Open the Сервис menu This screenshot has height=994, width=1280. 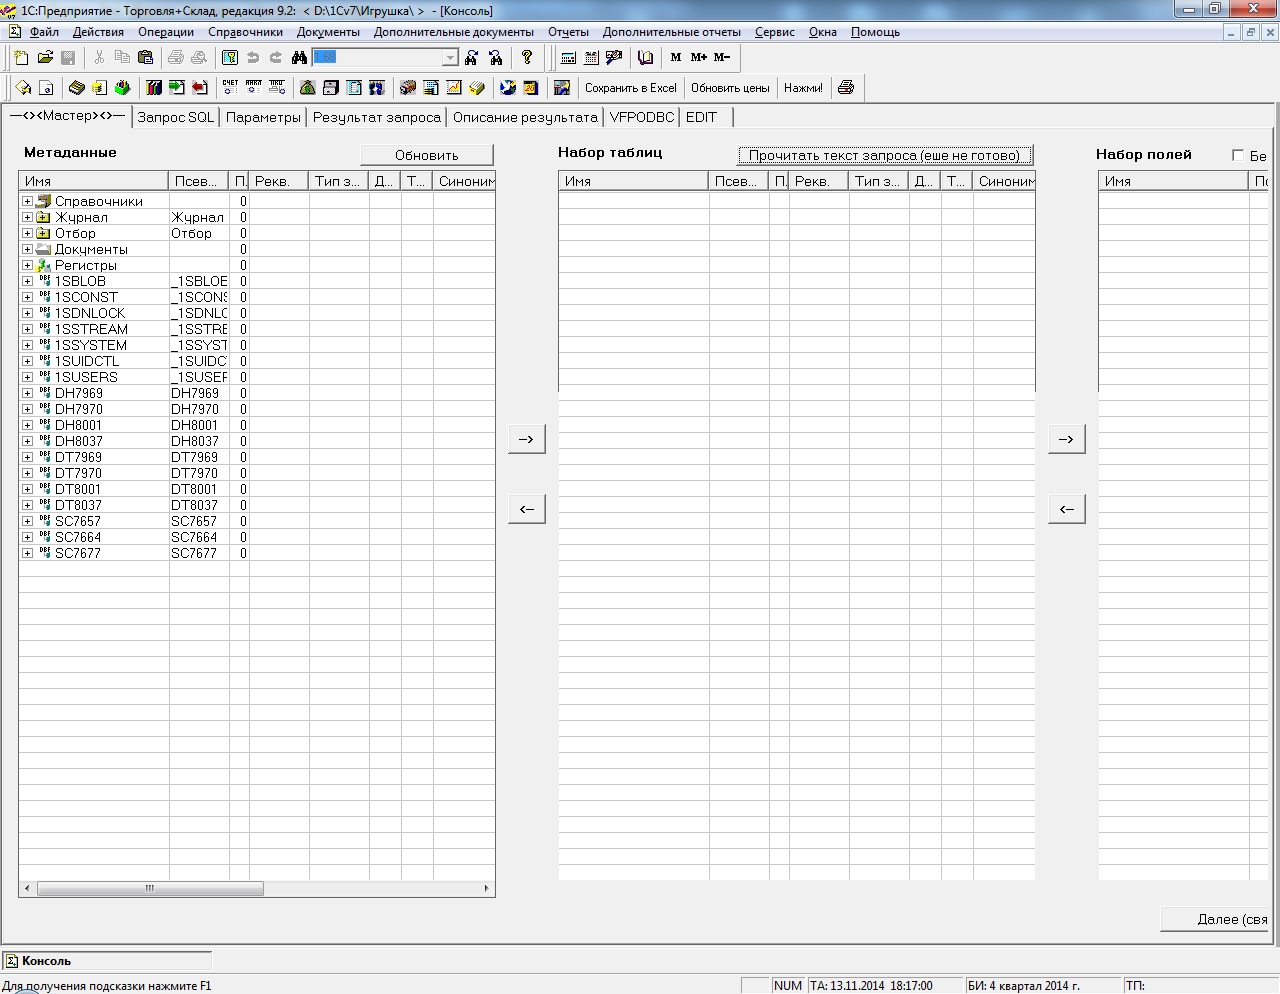(774, 32)
